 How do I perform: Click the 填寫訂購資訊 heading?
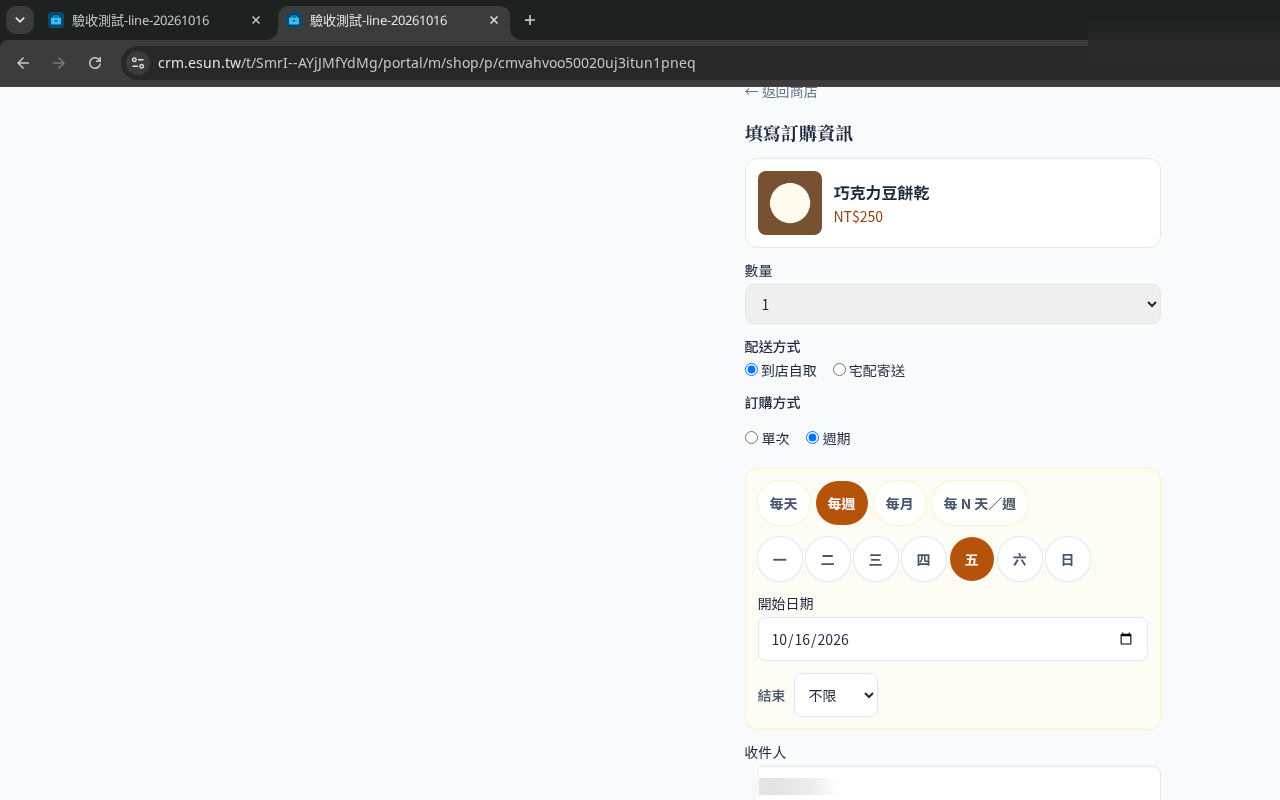[x=799, y=133]
